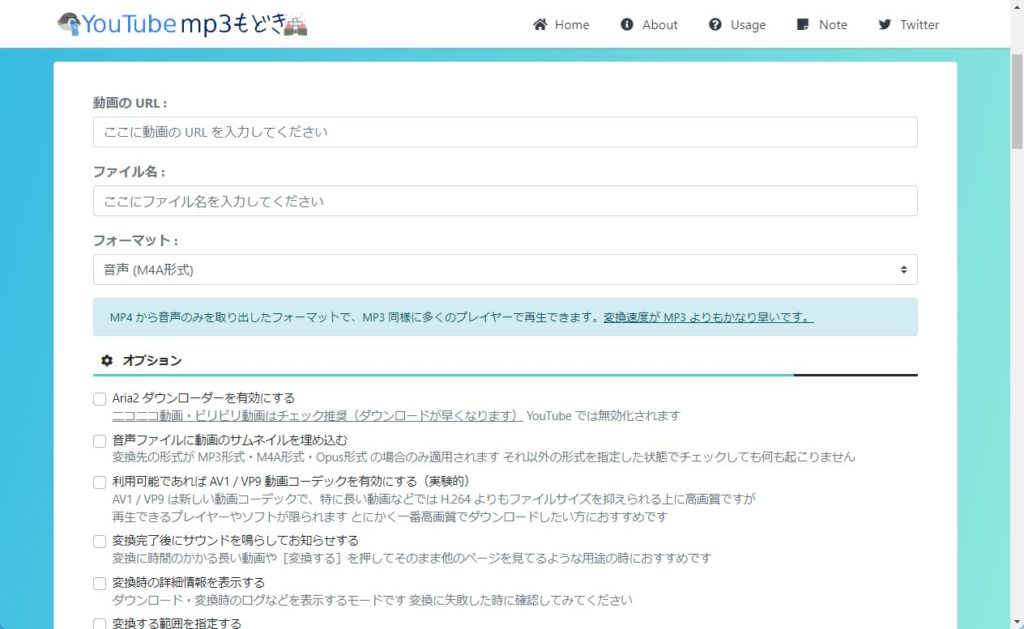This screenshot has height=629, width=1024.
Task: Click the page's vertical scrollbar thumb
Action: tap(1016, 100)
